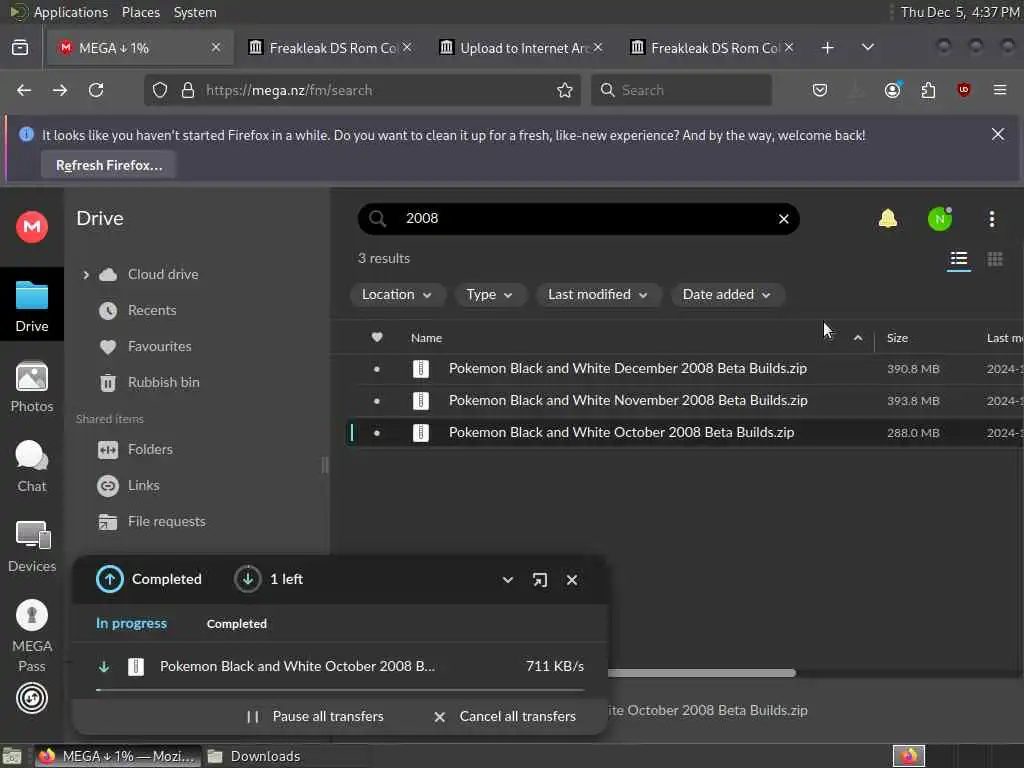Screen dimensions: 1024x768
Task: Click the transfer sync icon under MEGA Pass
Action: click(31, 698)
